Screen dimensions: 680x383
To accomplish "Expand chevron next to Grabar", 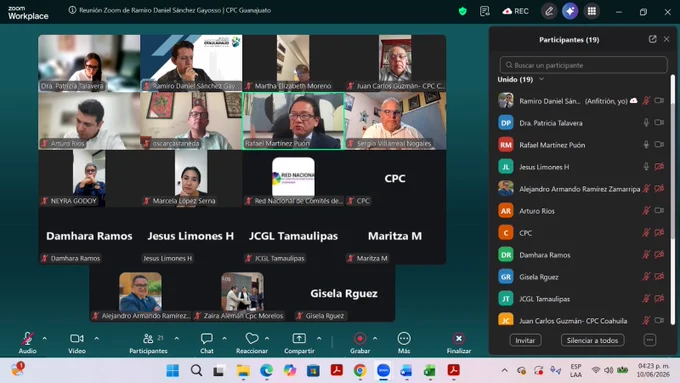I will pyautogui.click(x=375, y=338).
